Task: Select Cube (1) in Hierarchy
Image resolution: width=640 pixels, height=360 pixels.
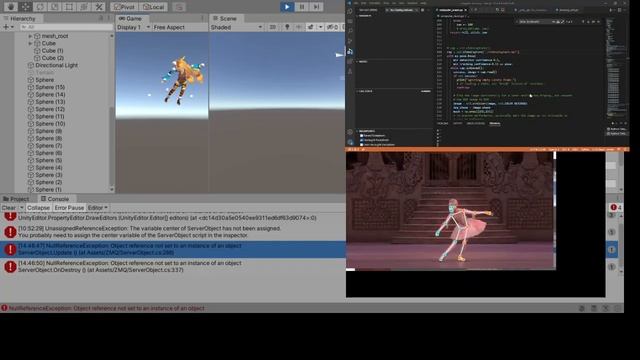Action: (53, 51)
